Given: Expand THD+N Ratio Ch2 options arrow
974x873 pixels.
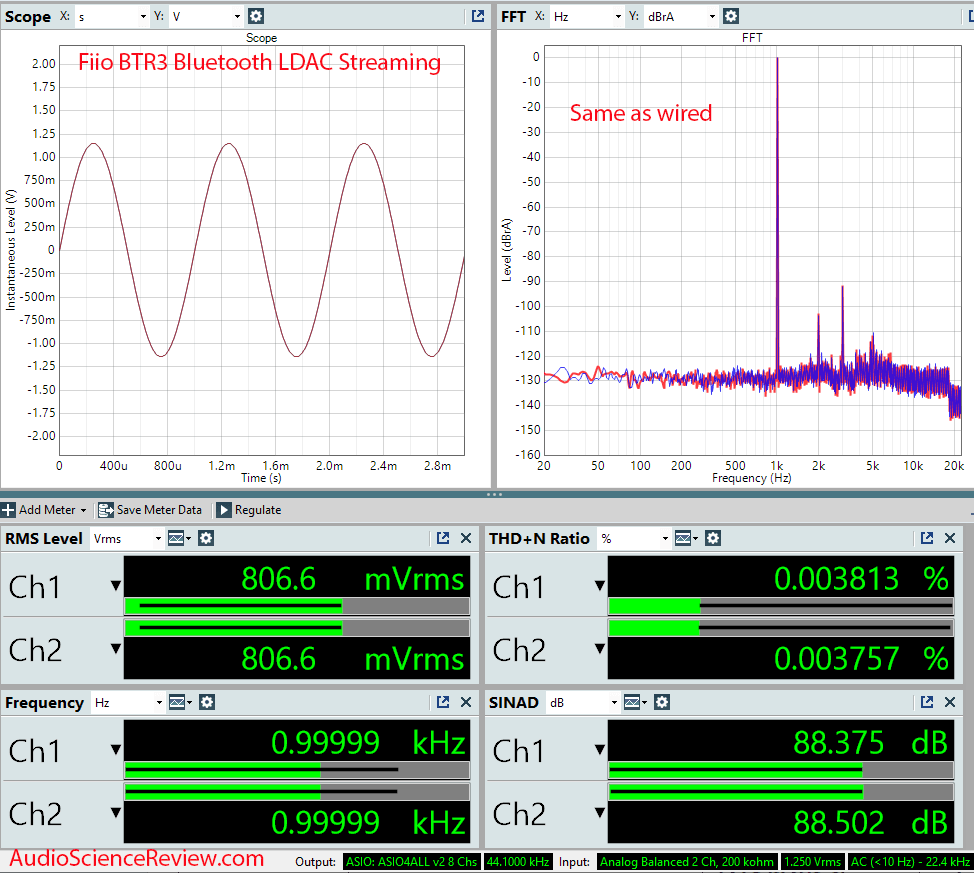Looking at the screenshot, I should [x=599, y=649].
